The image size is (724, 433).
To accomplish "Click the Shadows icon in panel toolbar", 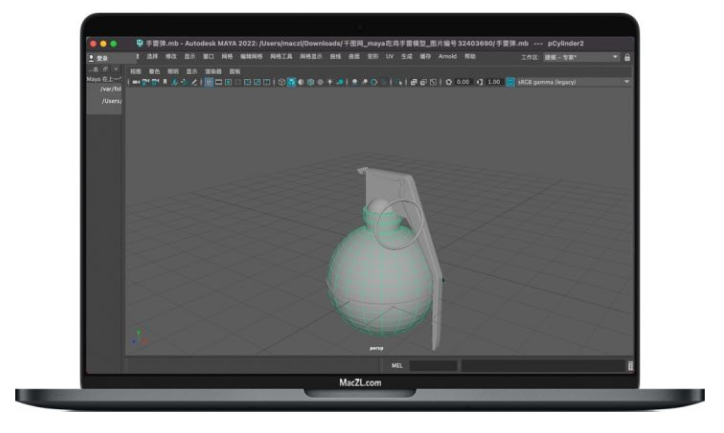I will (340, 82).
